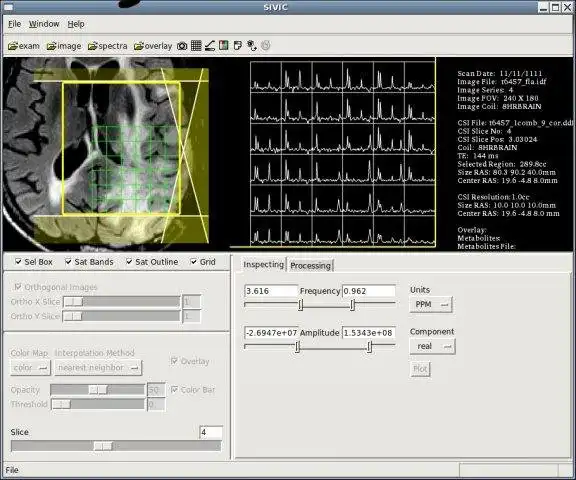Click the Opacity value field showing 50
The height and width of the screenshot is (480, 576).
pos(156,390)
